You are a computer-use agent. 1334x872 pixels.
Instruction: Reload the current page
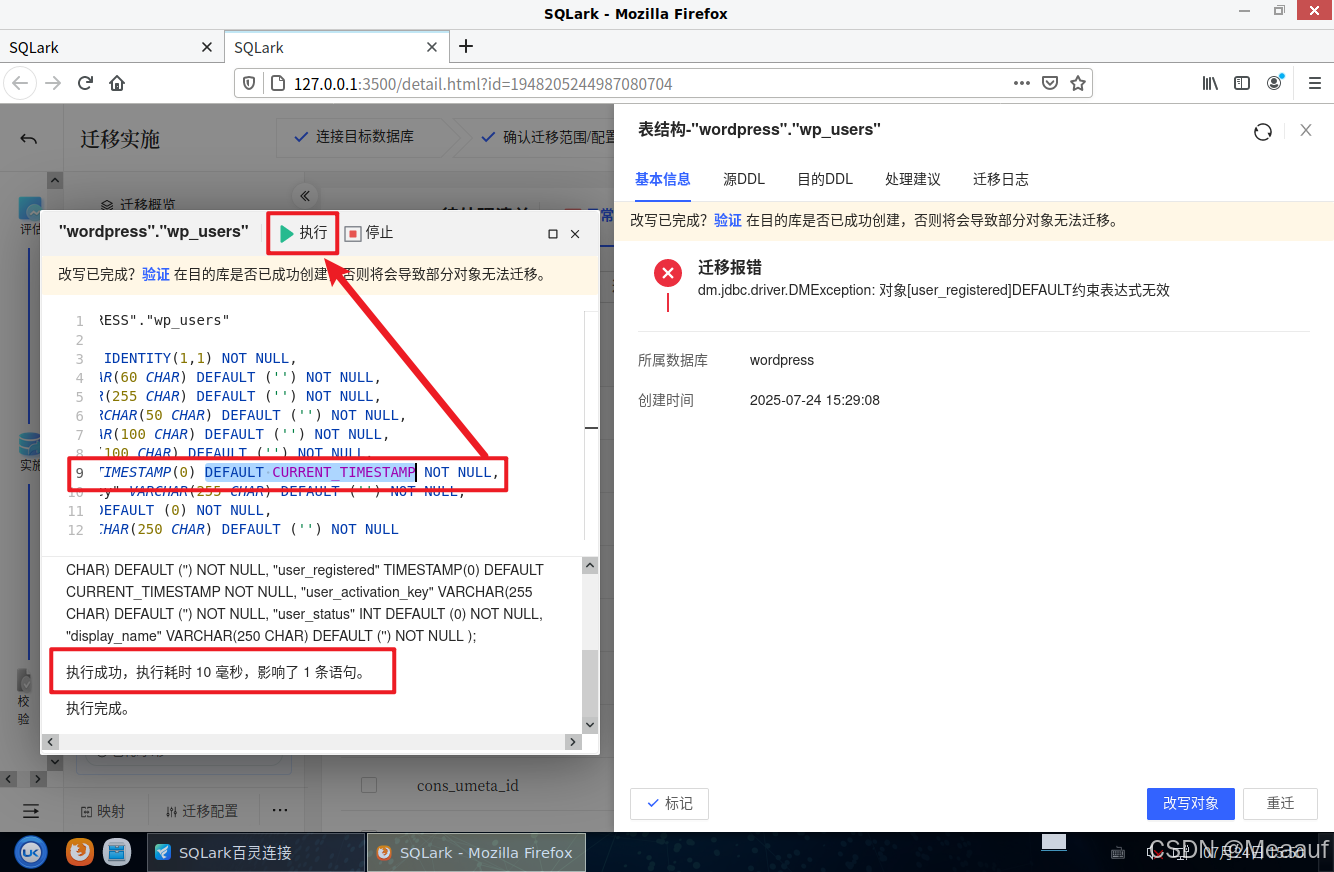click(85, 83)
